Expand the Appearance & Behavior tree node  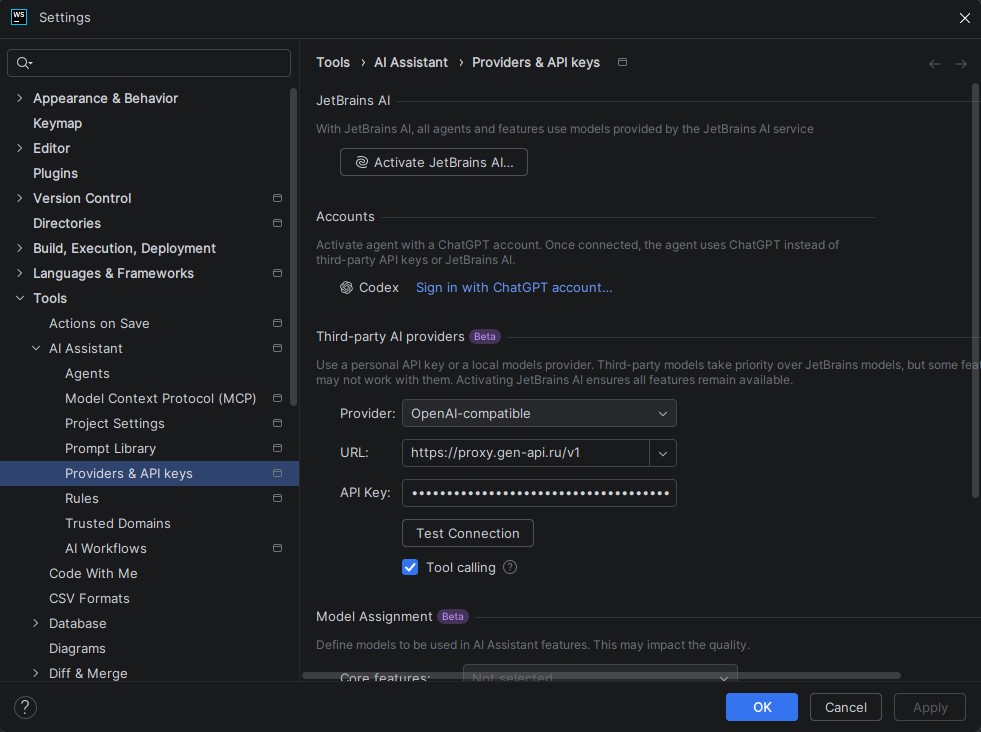coord(19,98)
